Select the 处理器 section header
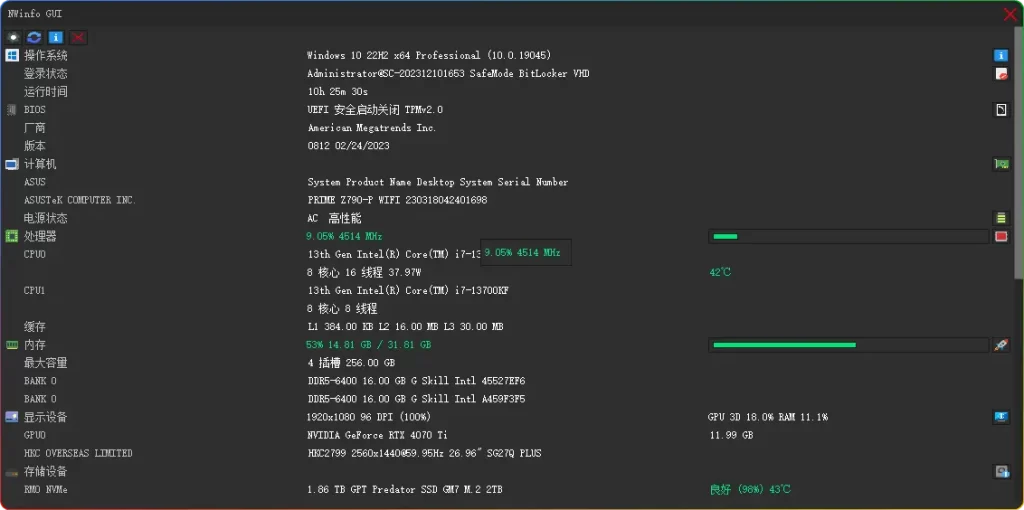1024x510 pixels. [40, 236]
